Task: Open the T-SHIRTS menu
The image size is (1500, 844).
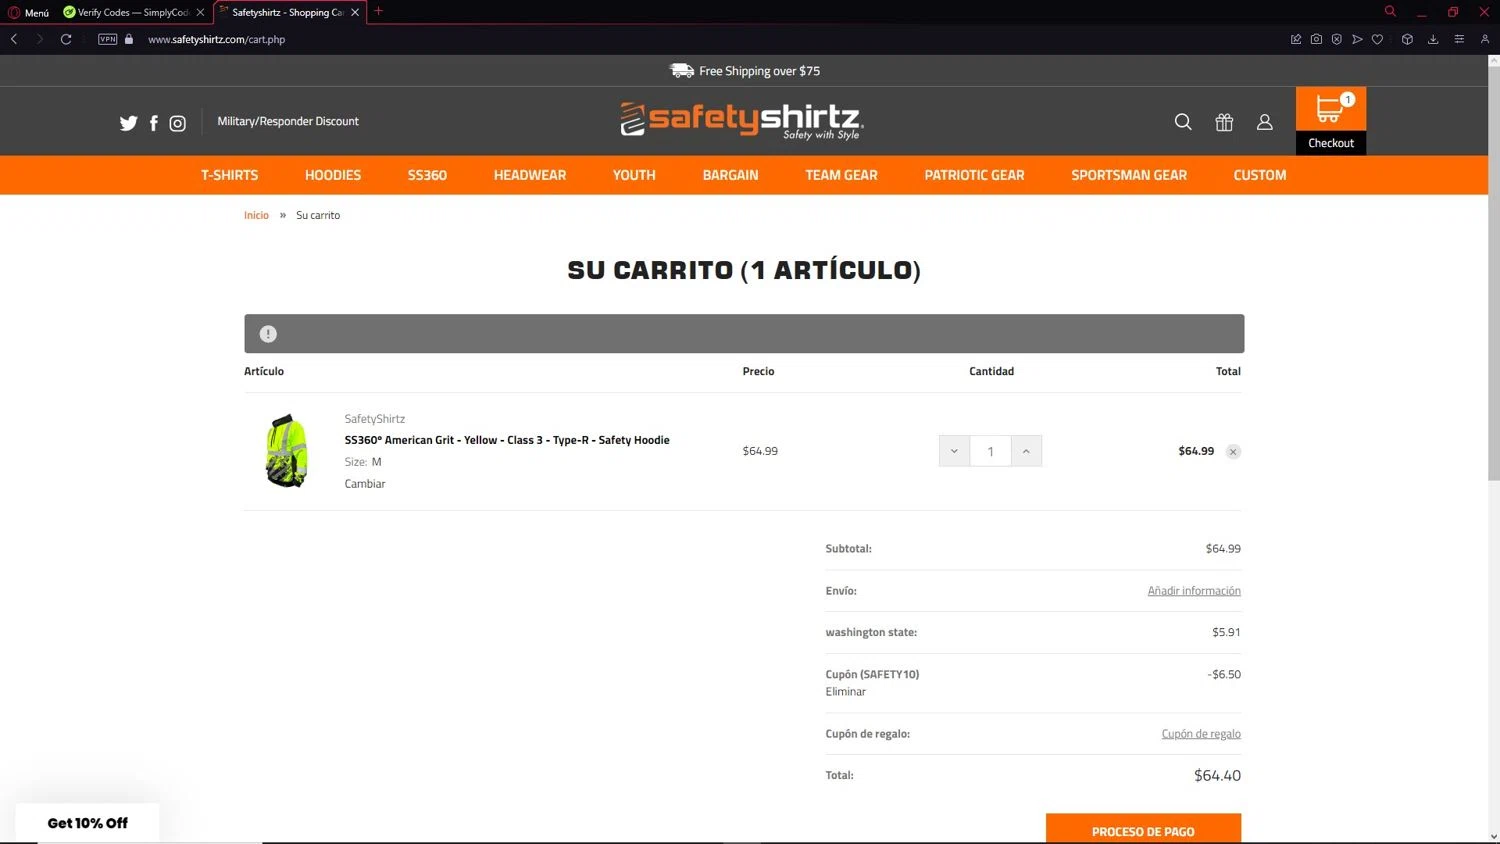Action: (229, 175)
